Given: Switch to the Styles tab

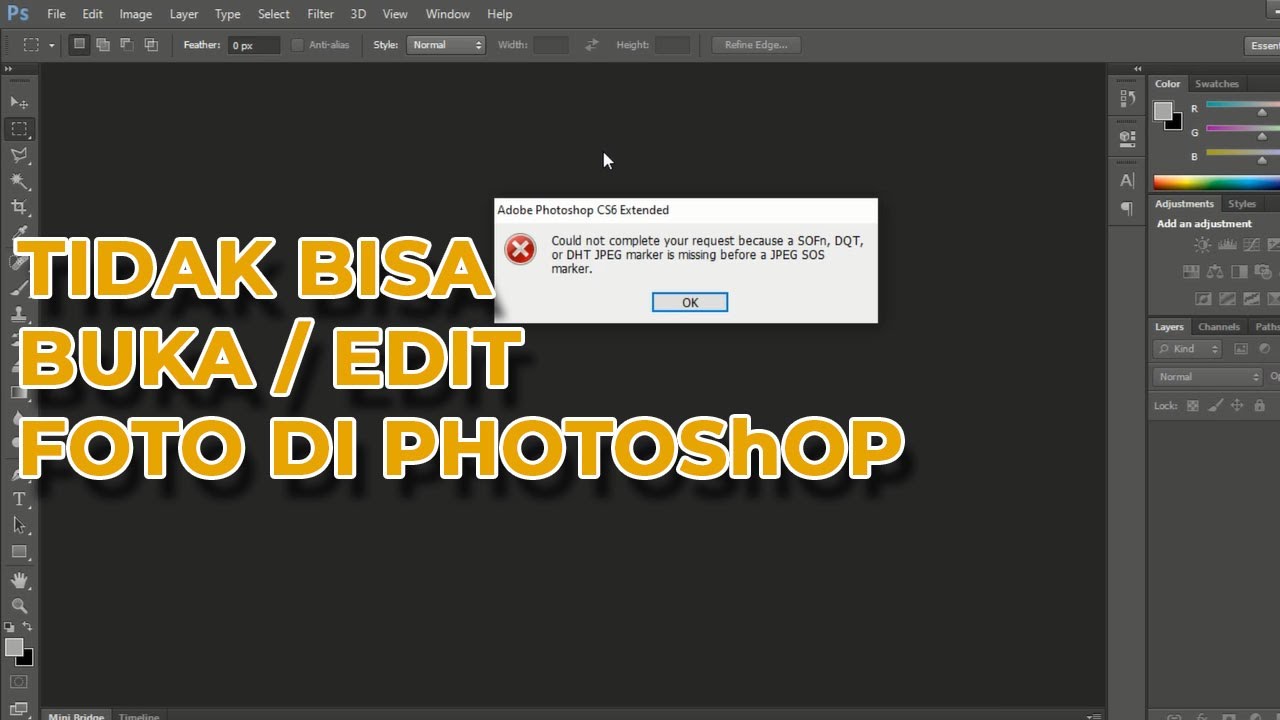Looking at the screenshot, I should pyautogui.click(x=1242, y=204).
